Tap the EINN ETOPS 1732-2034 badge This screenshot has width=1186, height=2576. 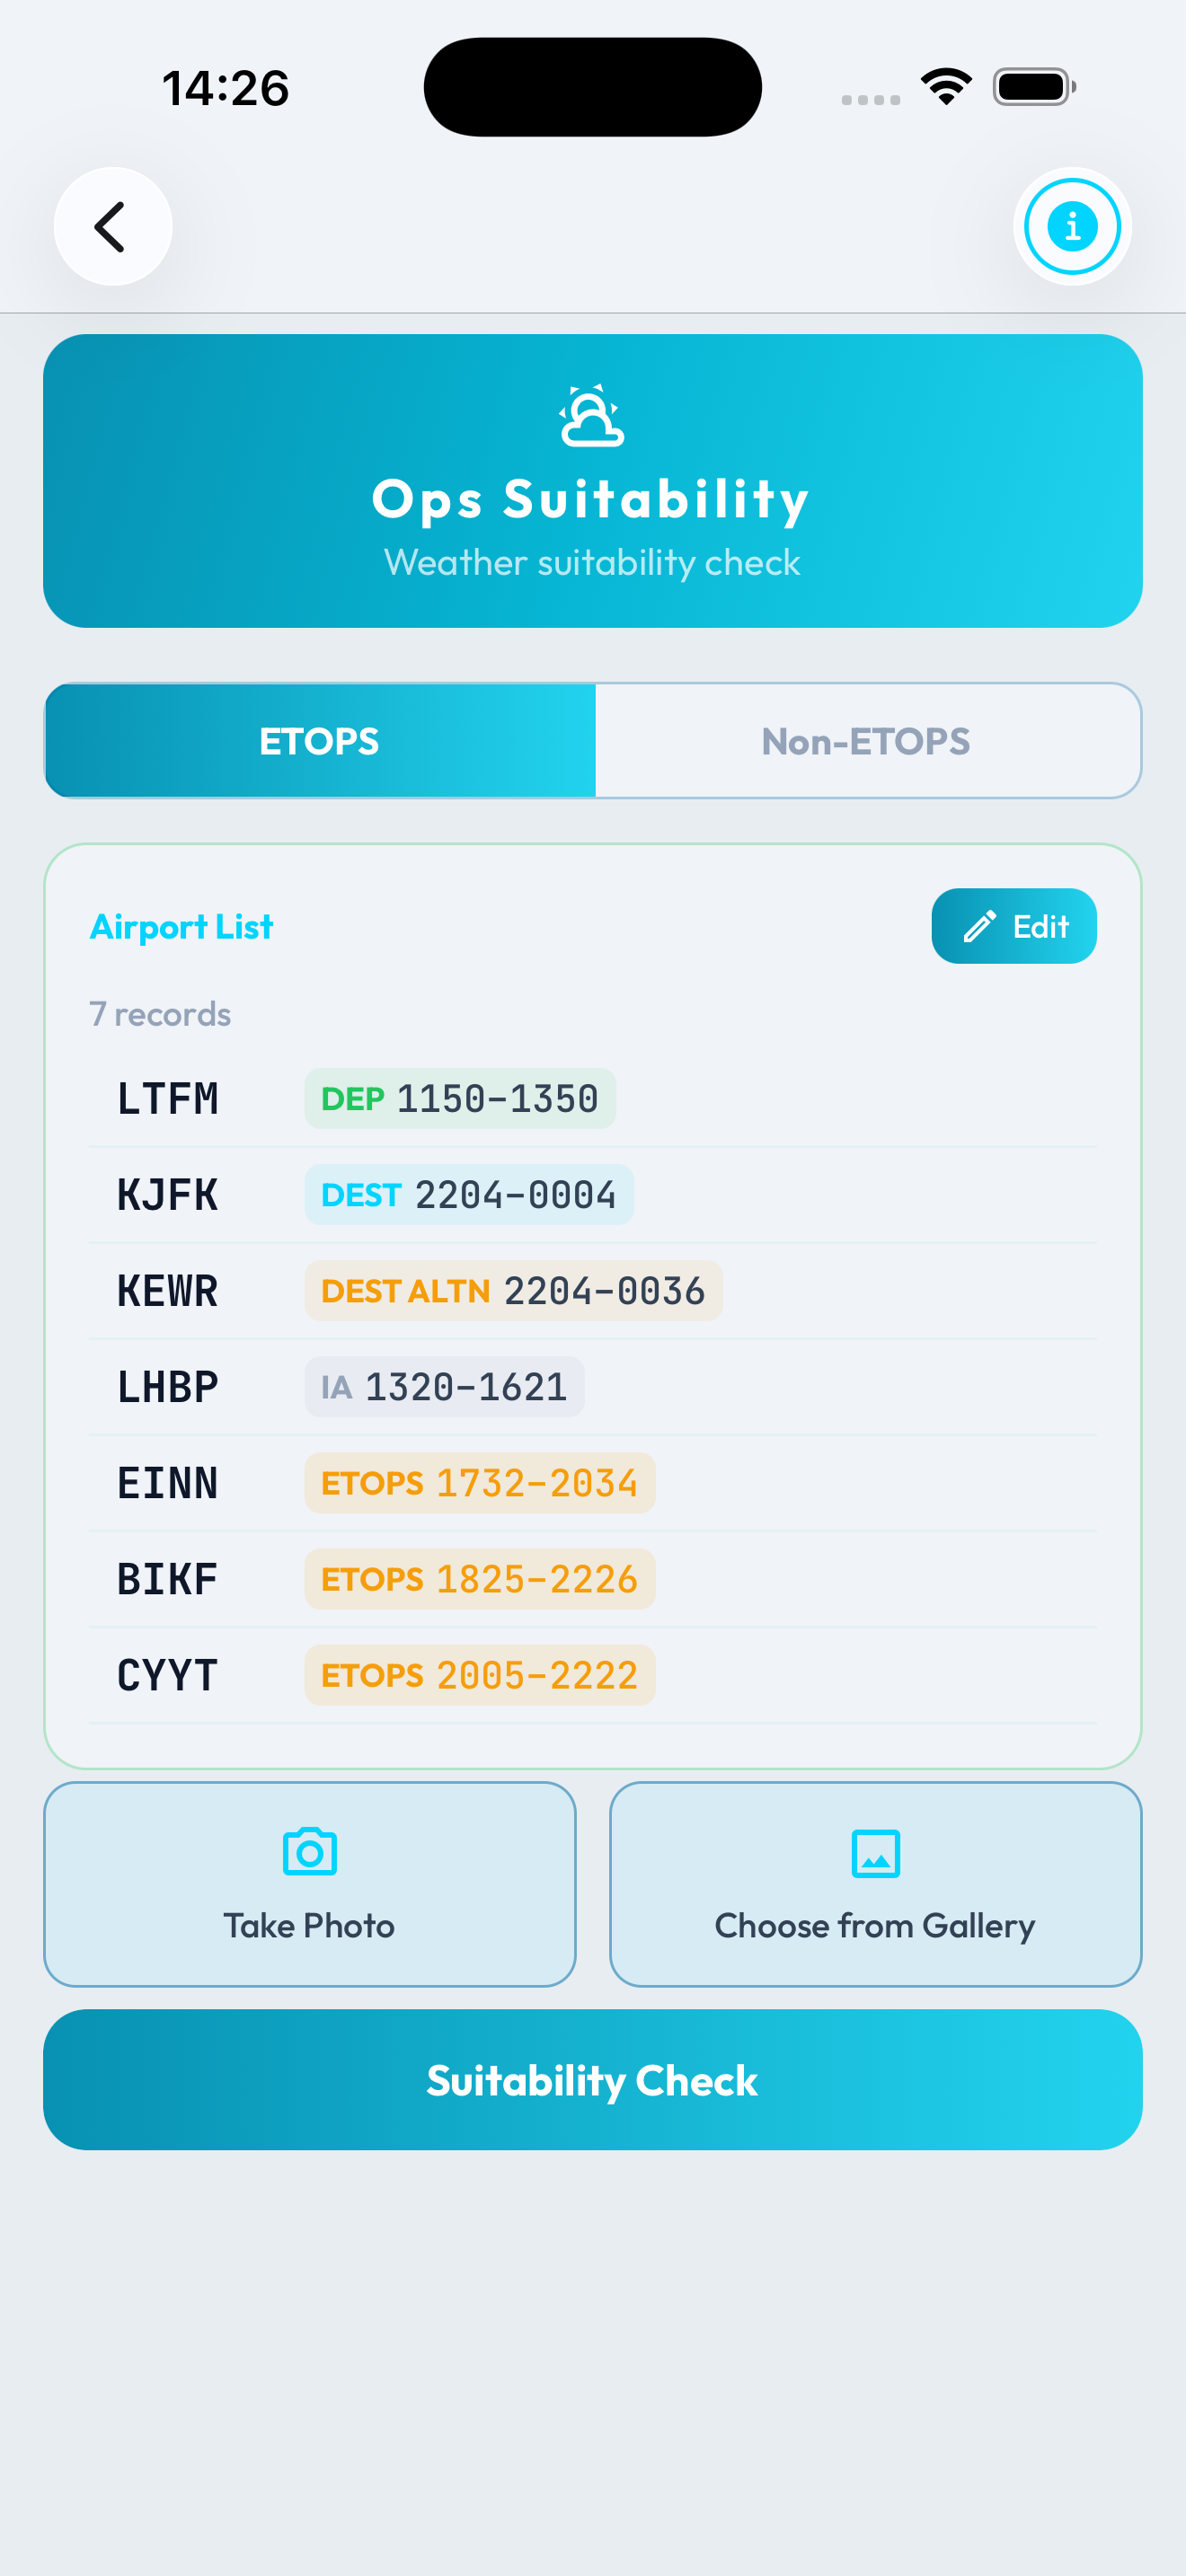[480, 1483]
